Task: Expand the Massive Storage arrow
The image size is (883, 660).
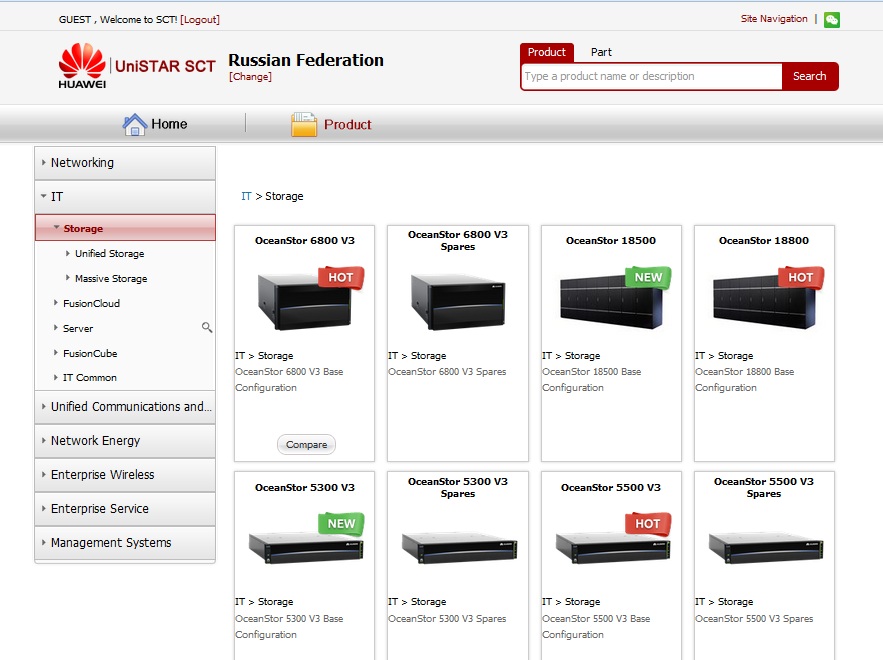Action: [x=68, y=278]
